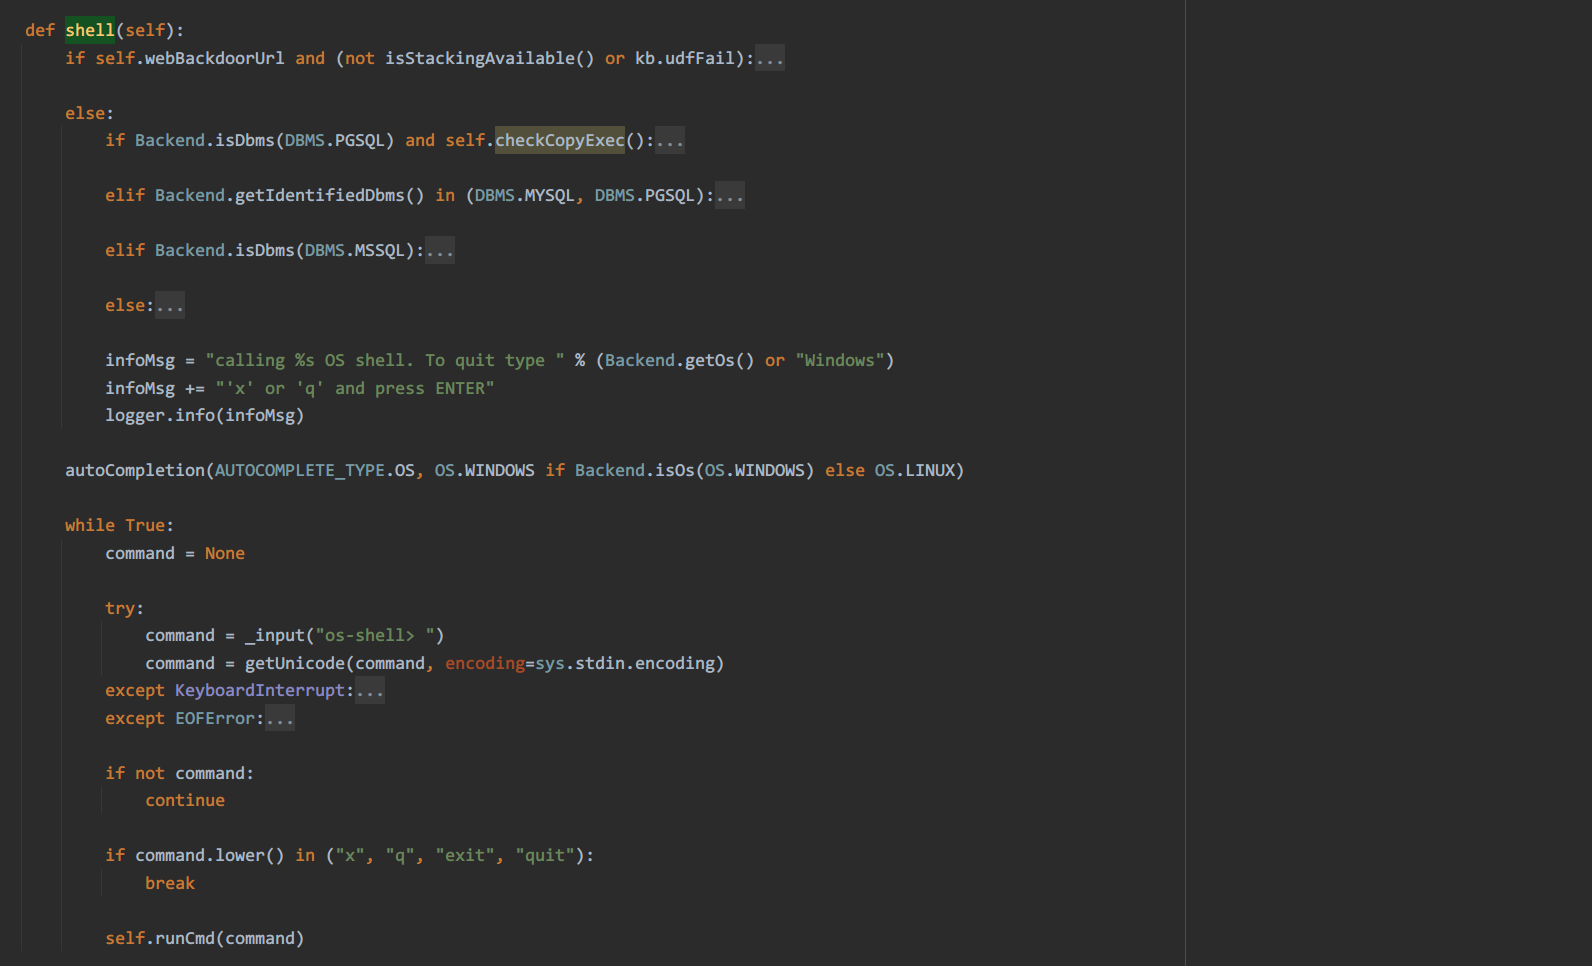Screen dimensions: 1592x966
Task: Expand the folded inner else block
Action: tap(170, 305)
